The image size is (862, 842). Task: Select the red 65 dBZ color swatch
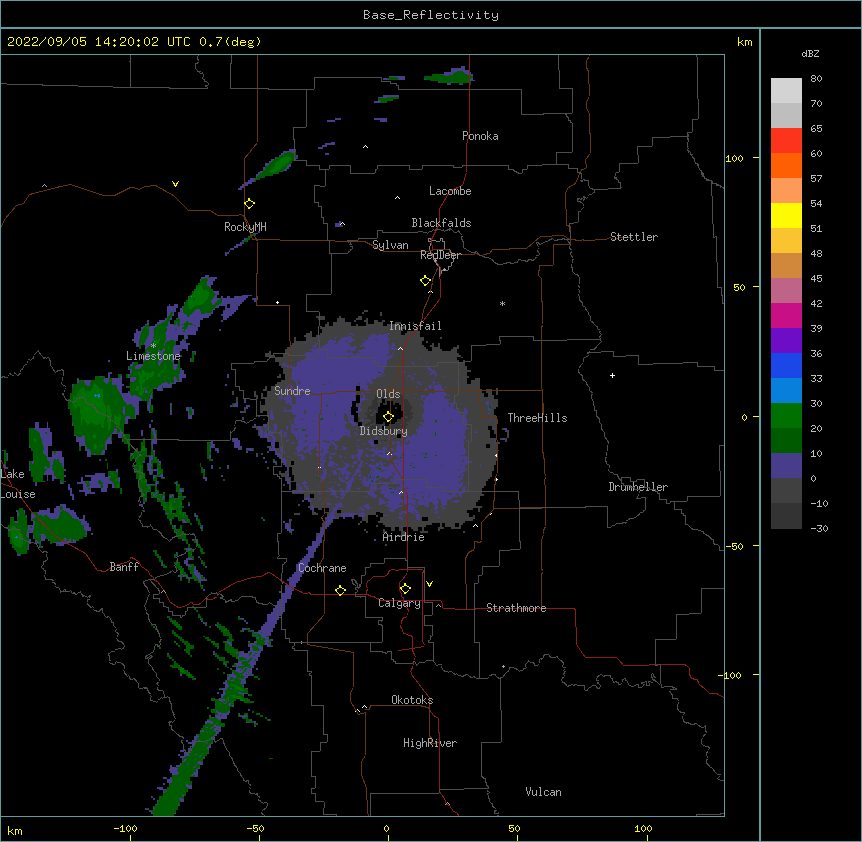786,141
